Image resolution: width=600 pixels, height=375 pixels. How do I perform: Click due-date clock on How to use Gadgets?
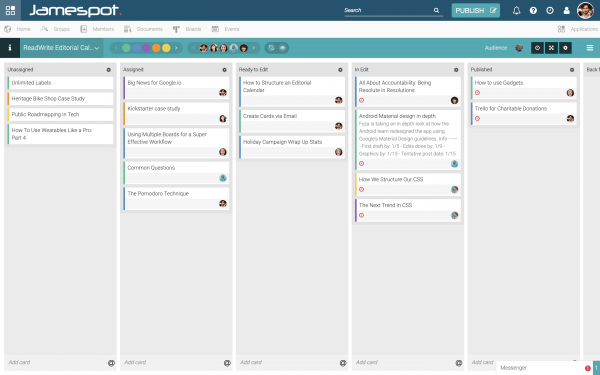(477, 93)
